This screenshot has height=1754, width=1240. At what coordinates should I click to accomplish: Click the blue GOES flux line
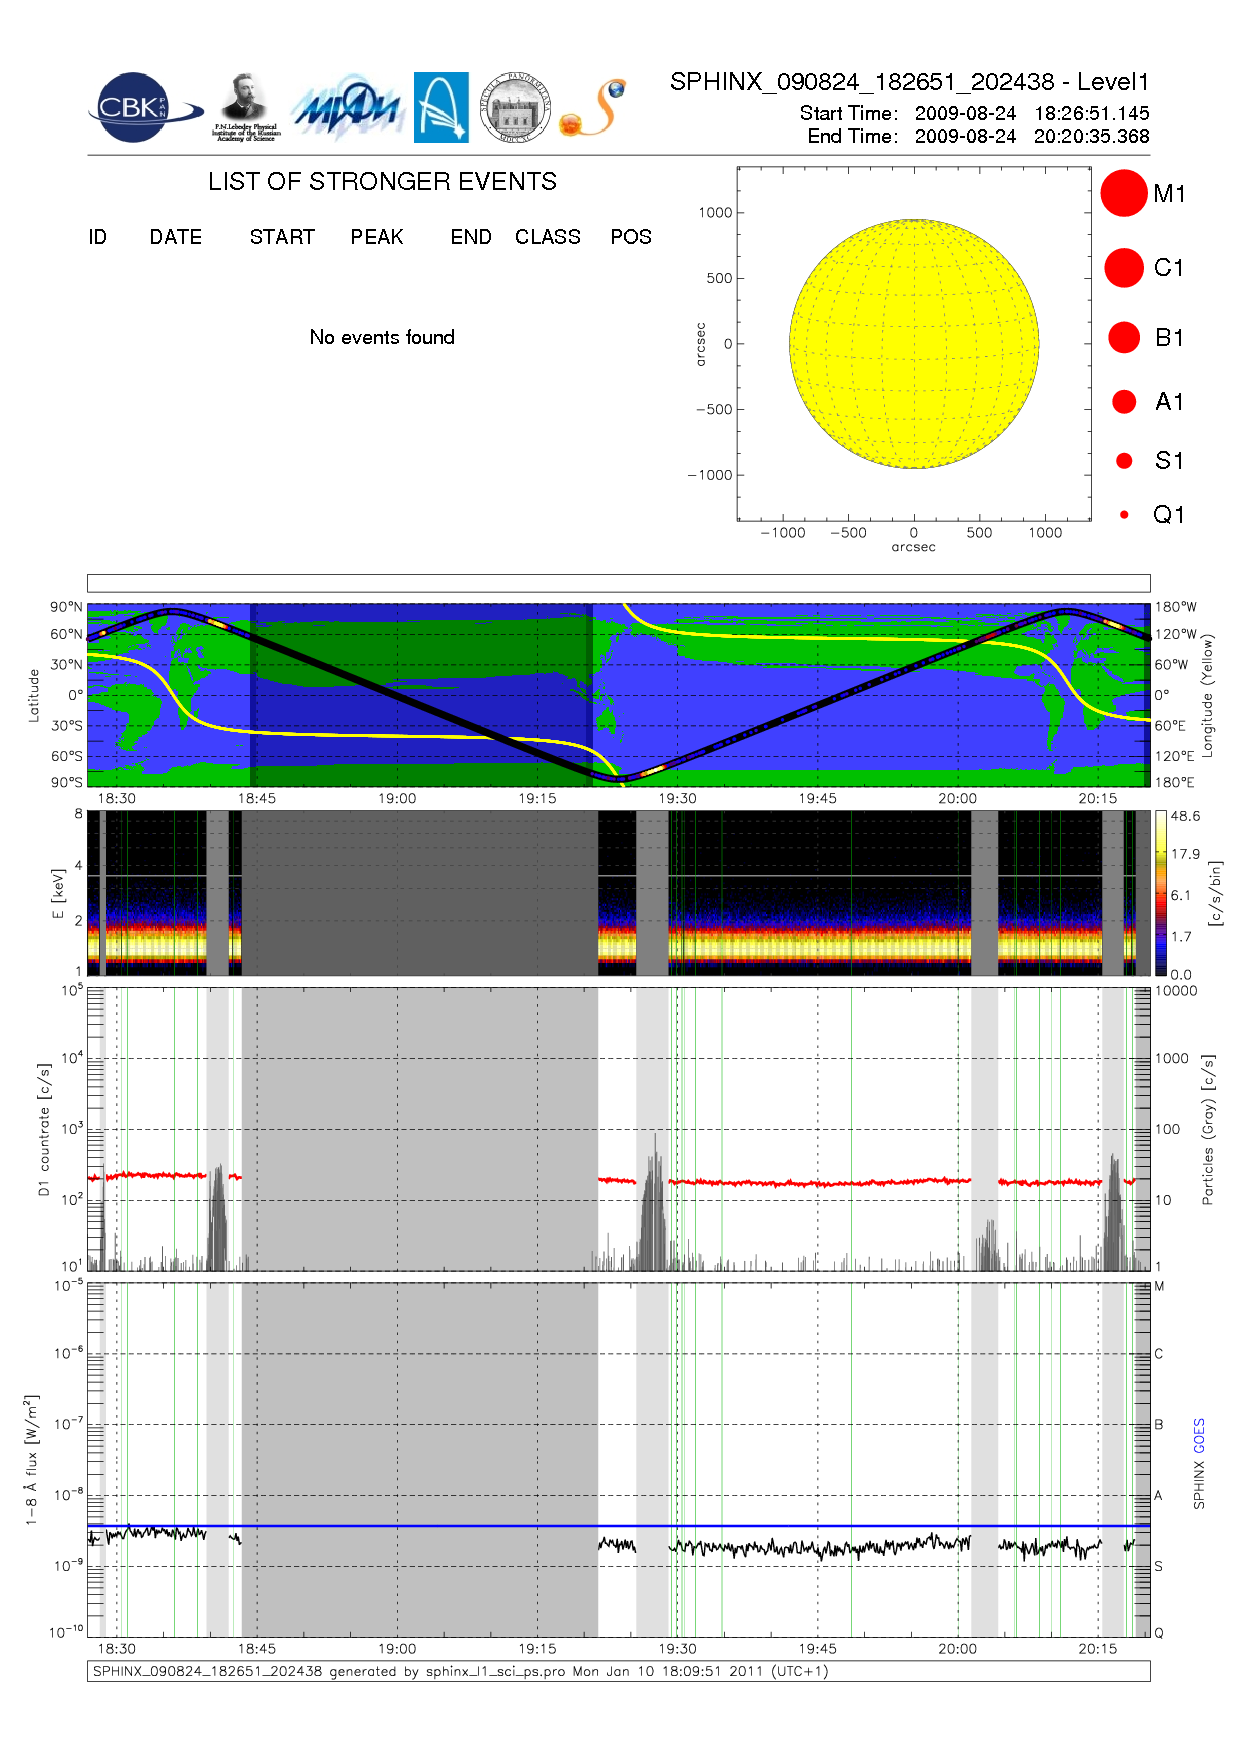[x=618, y=1526]
